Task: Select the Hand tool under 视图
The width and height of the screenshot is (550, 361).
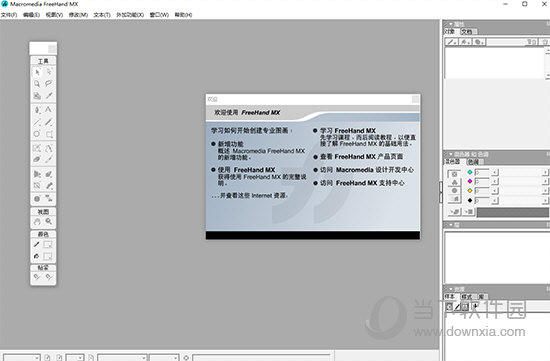Action: [37, 221]
